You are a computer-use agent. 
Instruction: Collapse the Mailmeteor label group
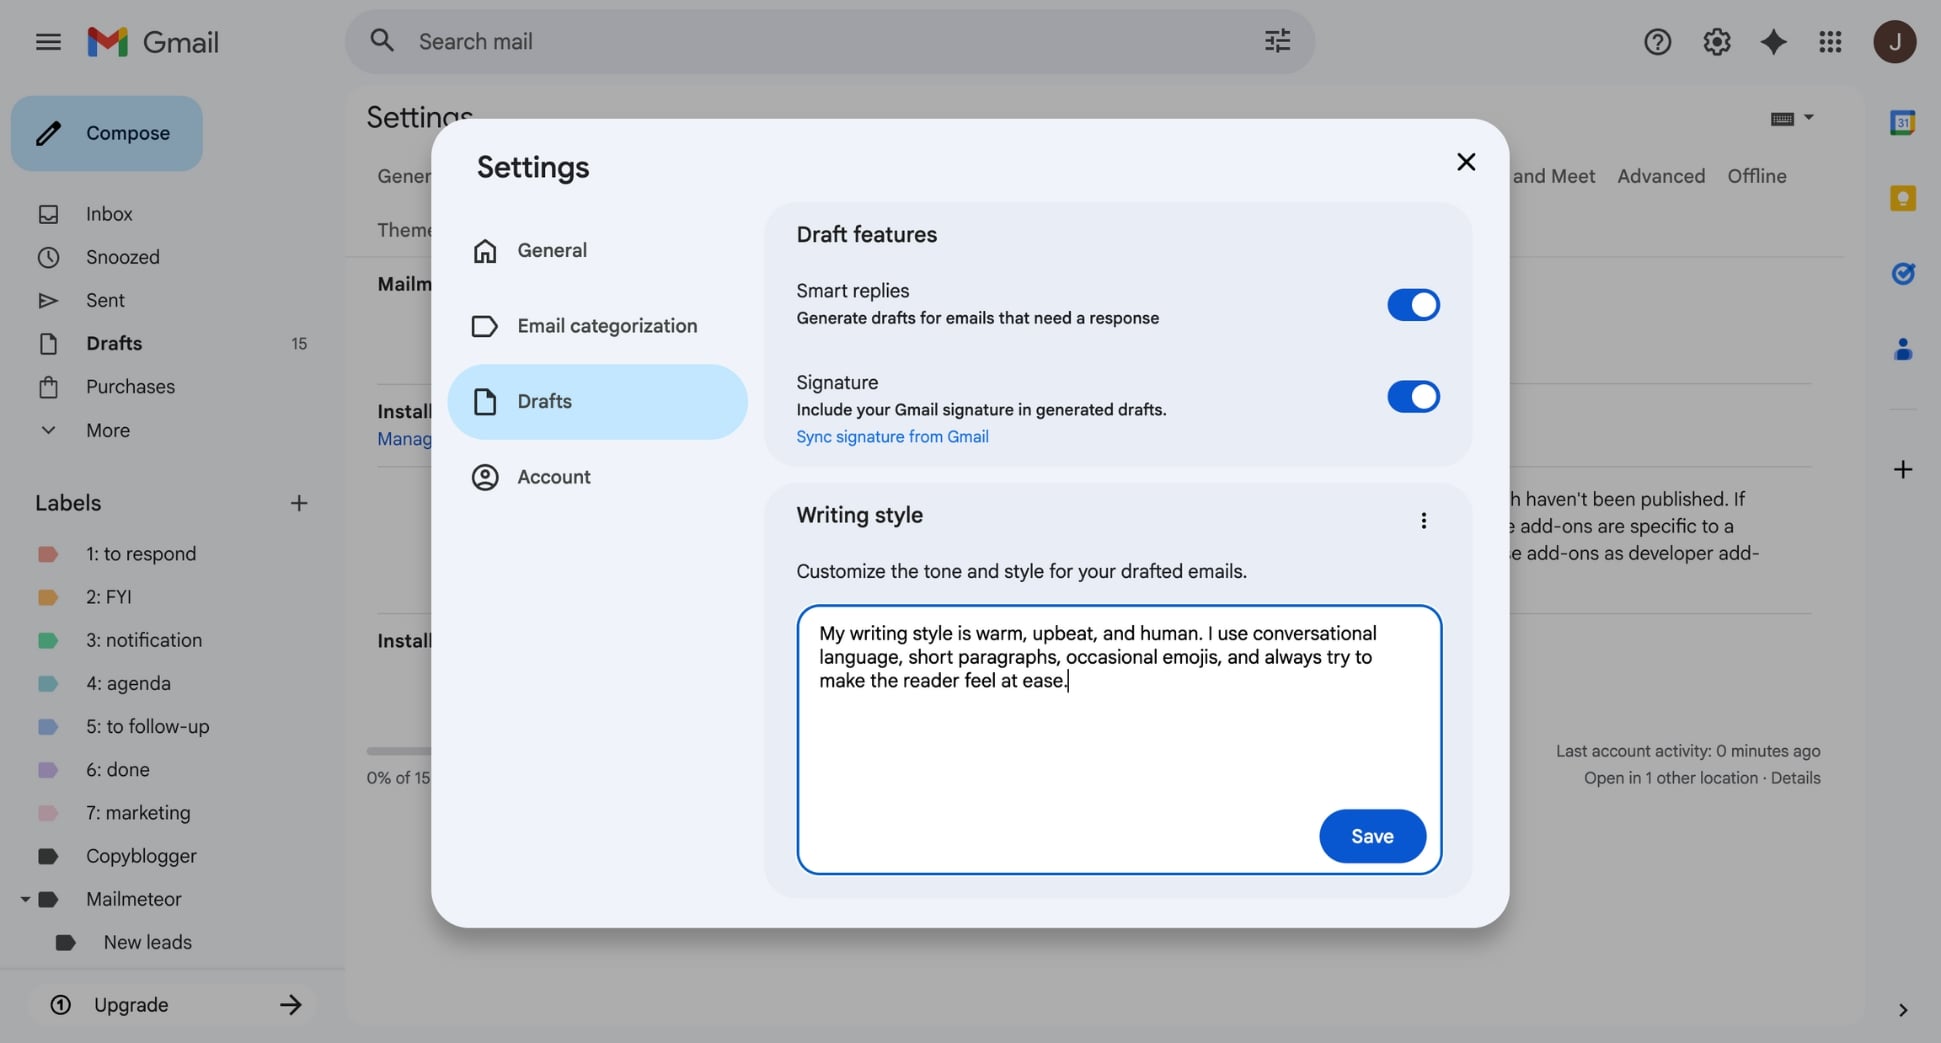[25, 899]
